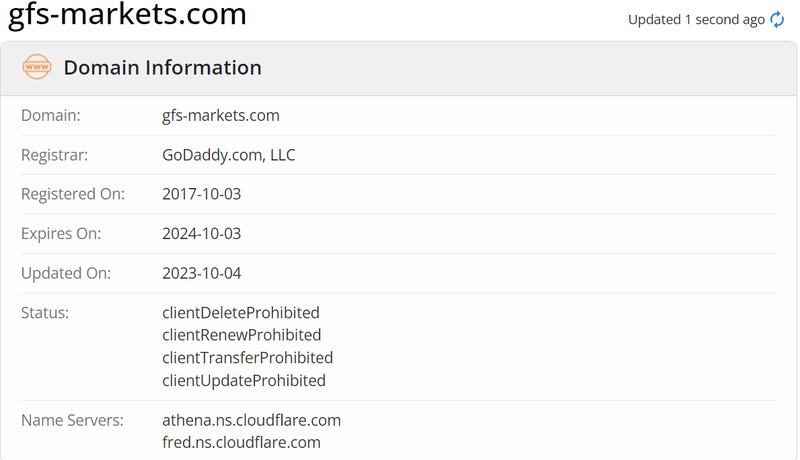The height and width of the screenshot is (460, 800).
Task: Click the updated date 2023-10-04
Action: pyautogui.click(x=202, y=273)
